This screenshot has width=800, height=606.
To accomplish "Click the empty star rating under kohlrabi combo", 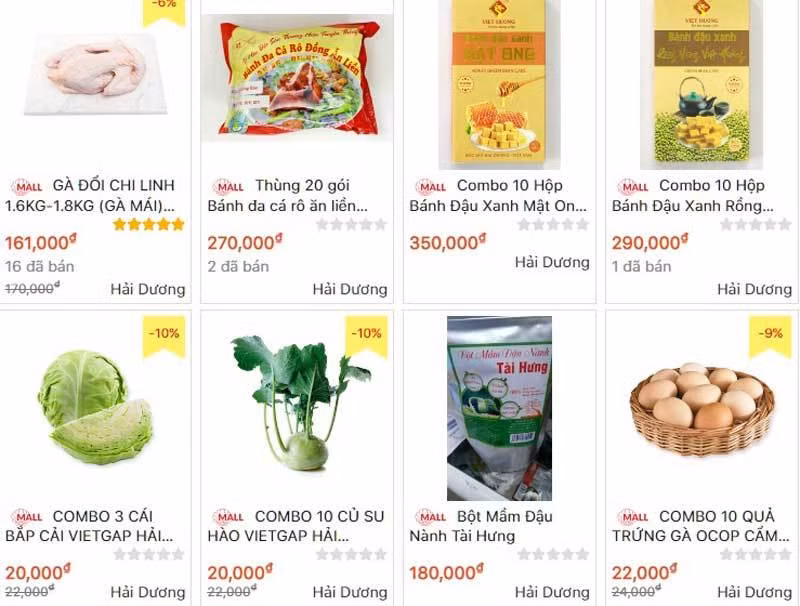I will pyautogui.click(x=351, y=554).
